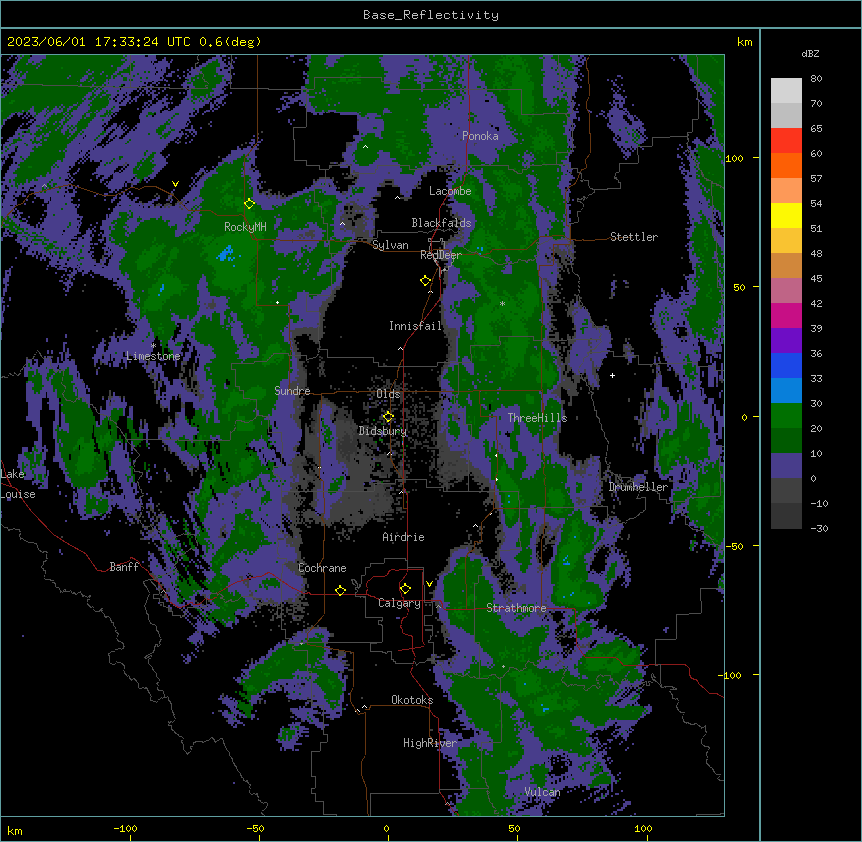
Task: Click the yellow diamond marker above RockyMH
Action: [x=250, y=204]
